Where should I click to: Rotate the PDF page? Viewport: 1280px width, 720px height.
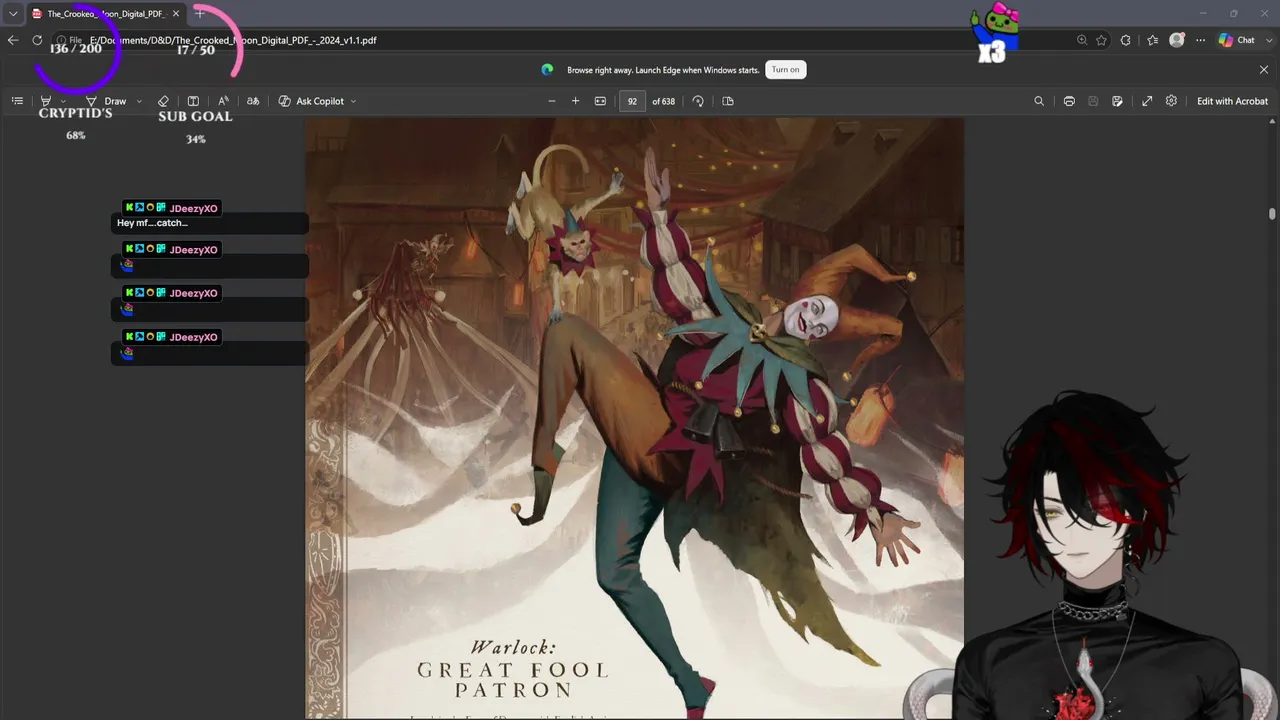698,101
